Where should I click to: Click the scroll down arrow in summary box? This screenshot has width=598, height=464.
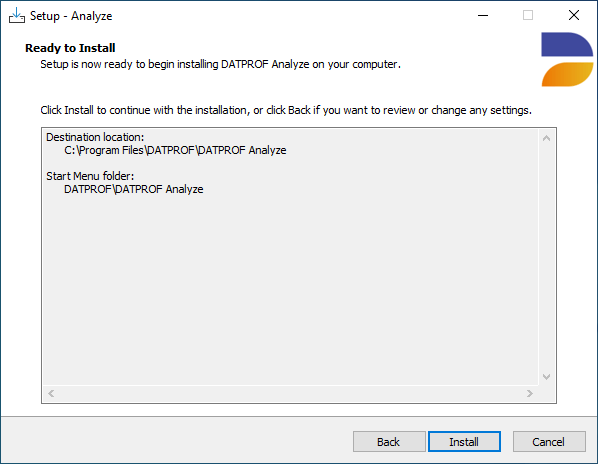546,377
